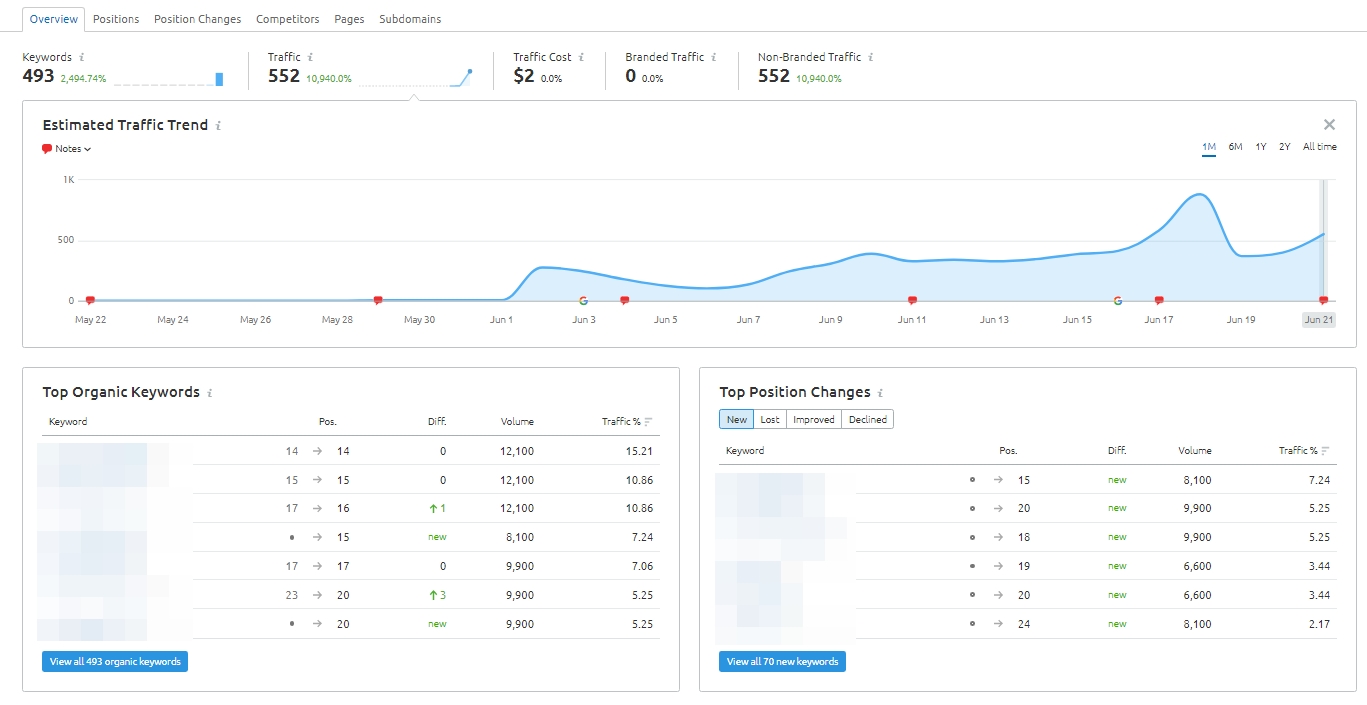Click the red note marker at May 22
This screenshot has width=1367, height=705.
[x=90, y=300]
